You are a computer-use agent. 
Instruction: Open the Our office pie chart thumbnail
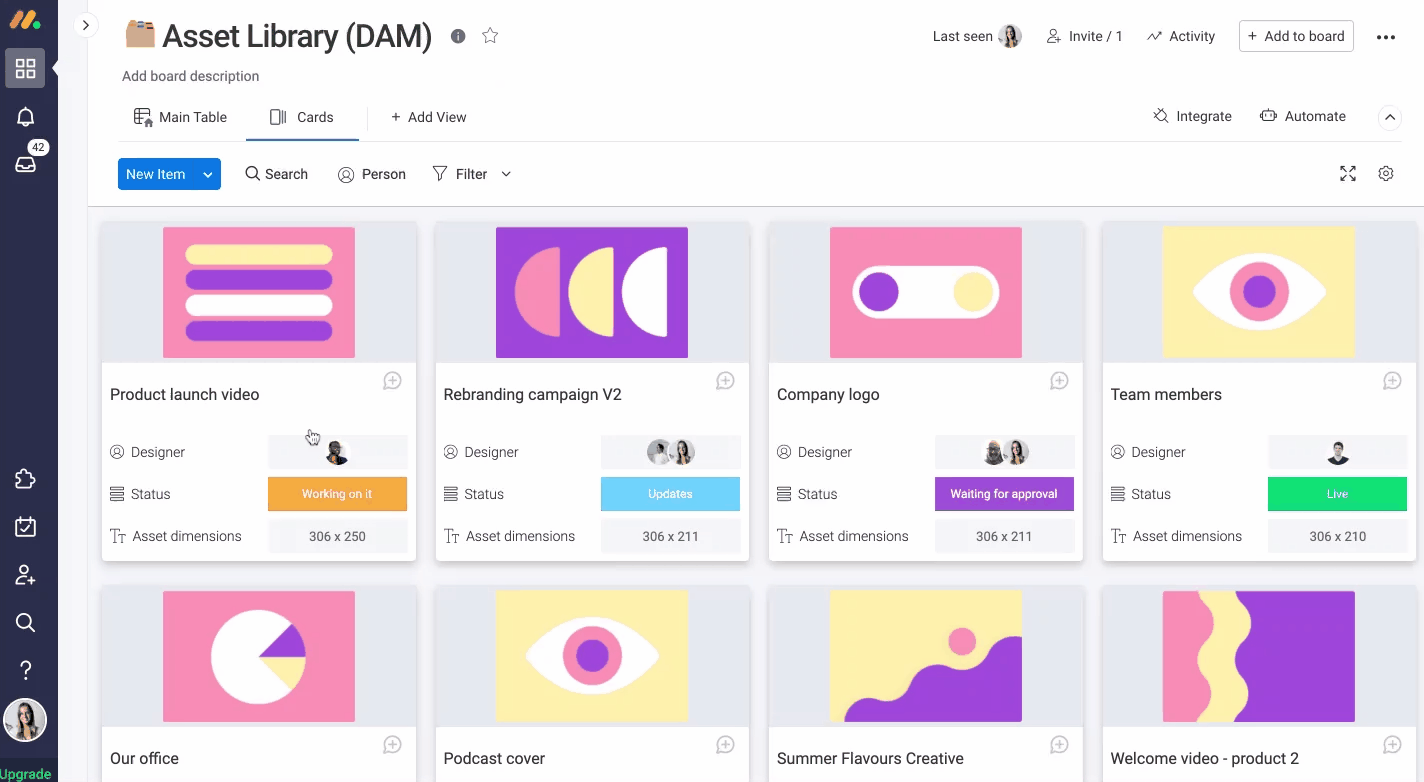click(x=259, y=656)
